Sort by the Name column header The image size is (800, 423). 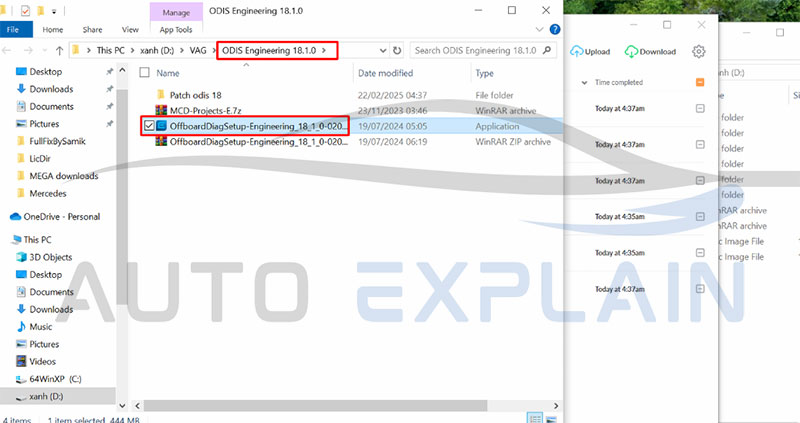pos(168,73)
